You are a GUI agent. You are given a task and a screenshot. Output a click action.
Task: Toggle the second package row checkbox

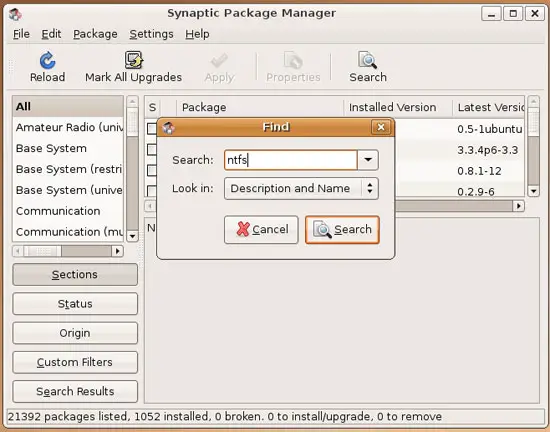[152, 150]
